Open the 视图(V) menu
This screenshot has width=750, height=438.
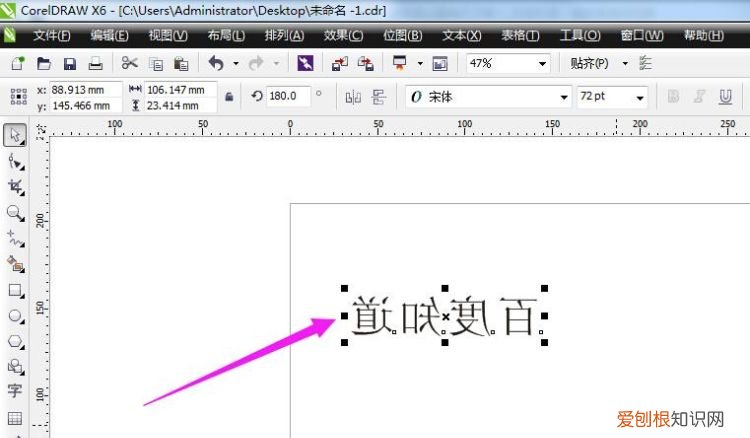tap(168, 35)
